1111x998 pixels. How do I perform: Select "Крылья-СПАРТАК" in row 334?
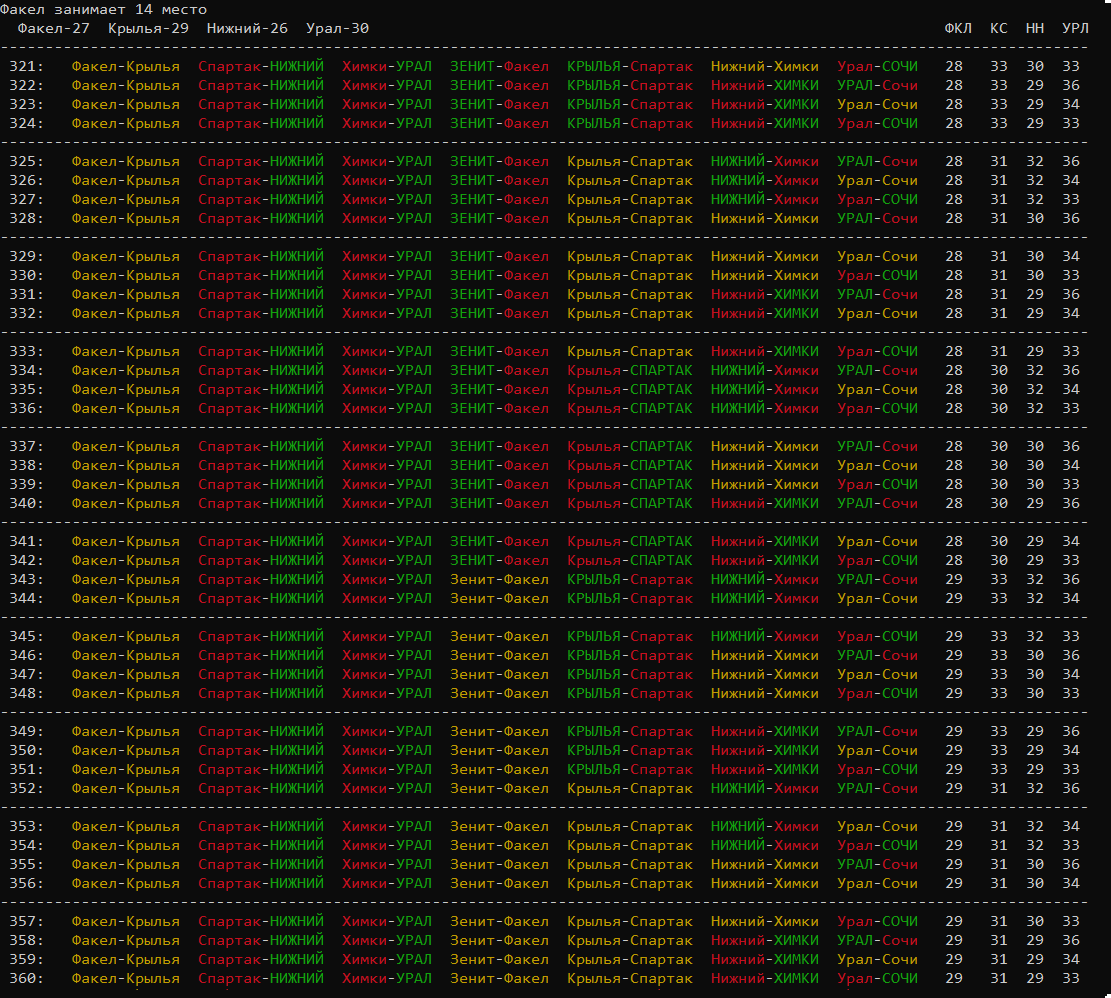[630, 370]
